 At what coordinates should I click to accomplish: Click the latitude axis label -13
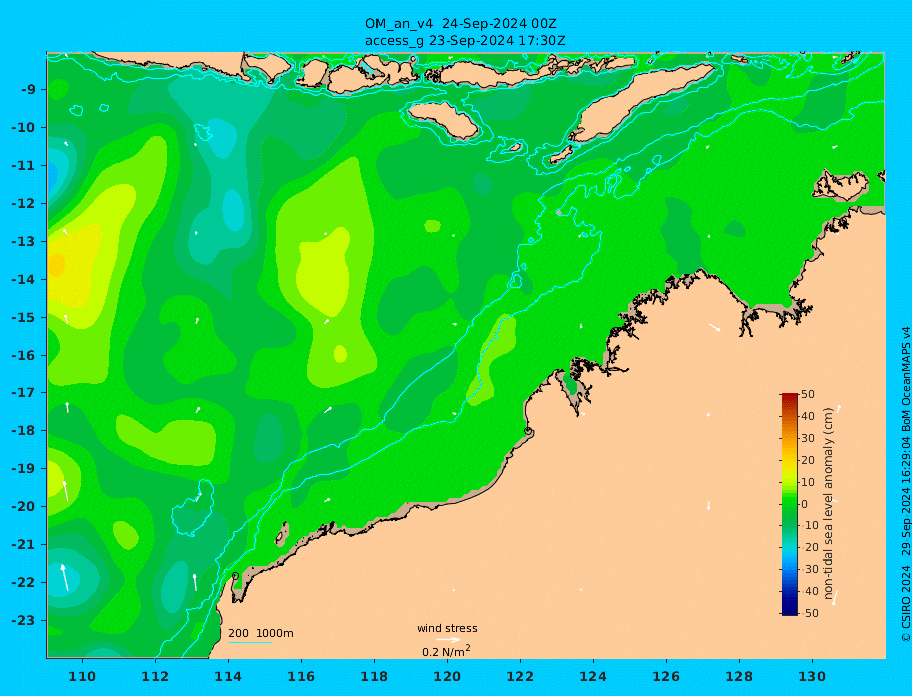pyautogui.click(x=24, y=241)
